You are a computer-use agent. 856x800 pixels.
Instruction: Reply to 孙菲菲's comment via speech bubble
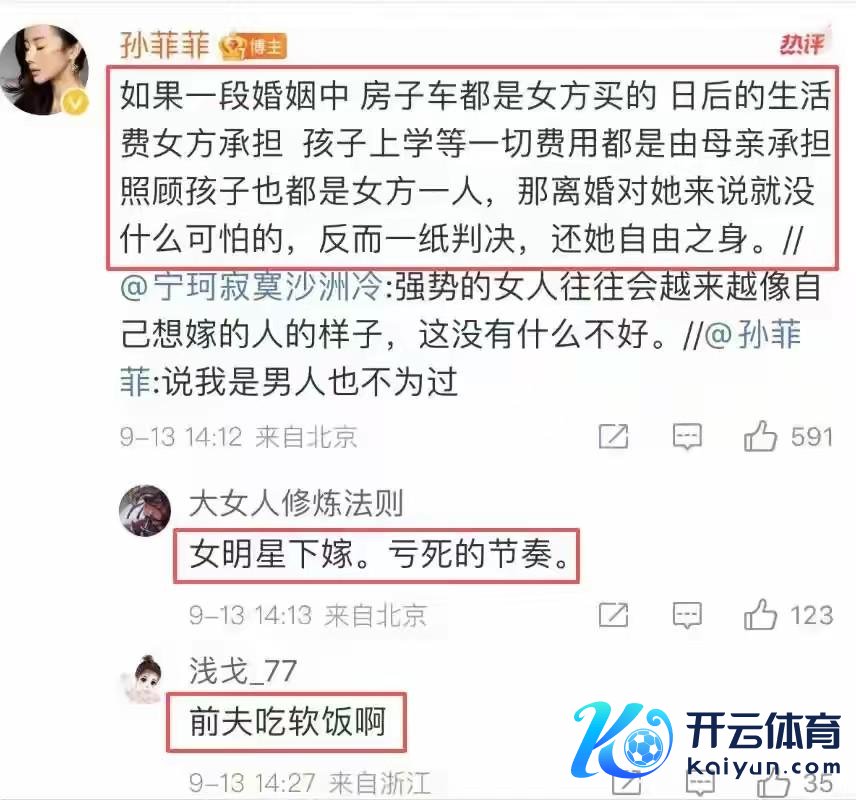point(687,436)
